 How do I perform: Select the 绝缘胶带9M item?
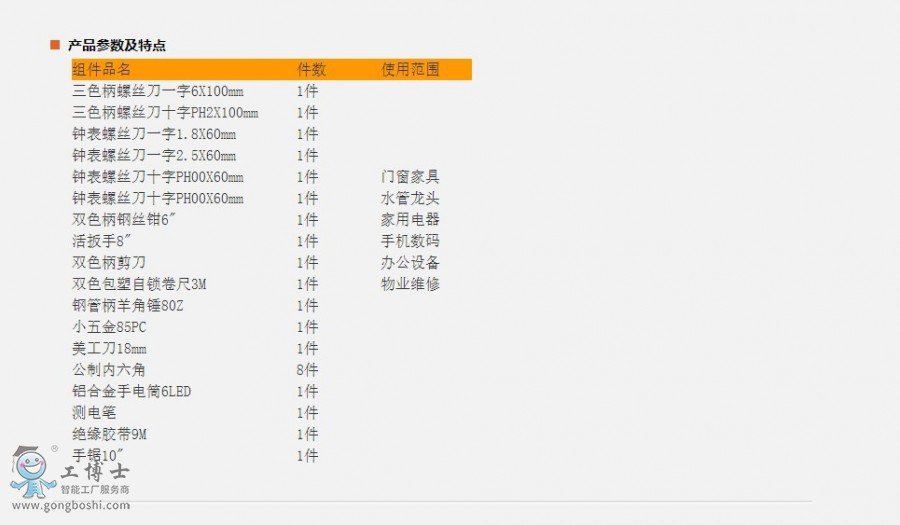(x=110, y=434)
